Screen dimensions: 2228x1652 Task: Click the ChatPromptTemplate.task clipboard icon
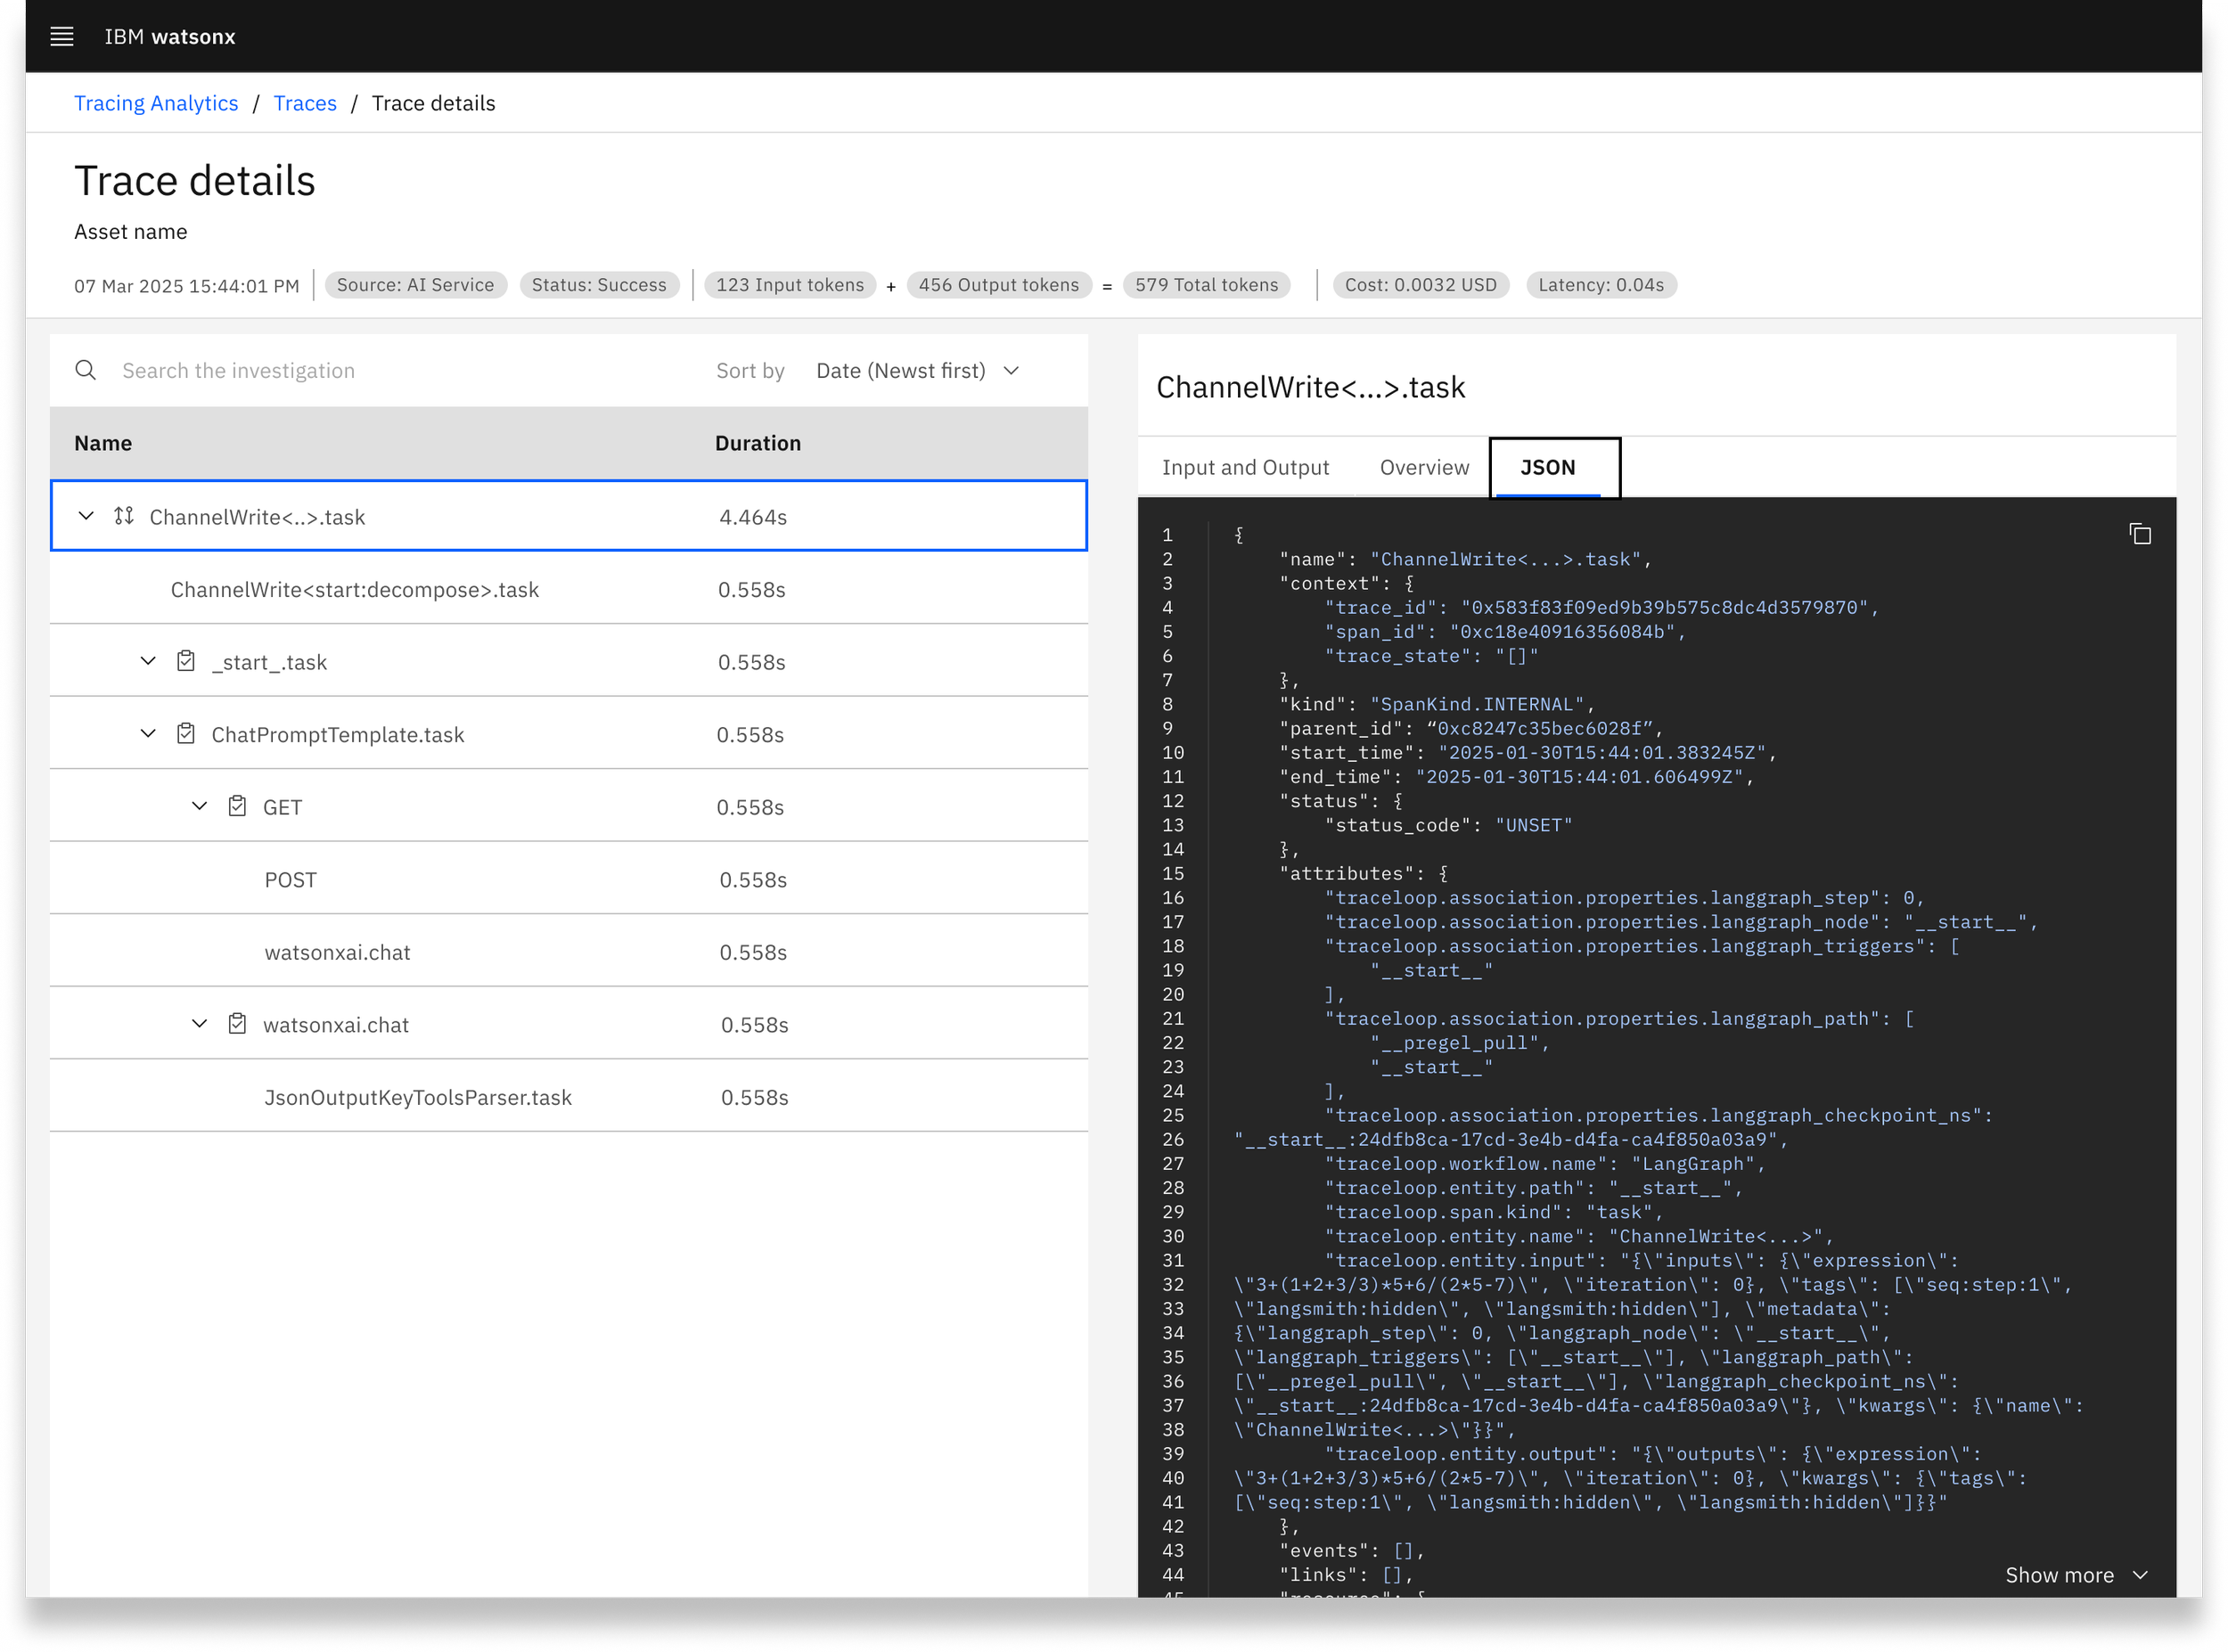(186, 734)
